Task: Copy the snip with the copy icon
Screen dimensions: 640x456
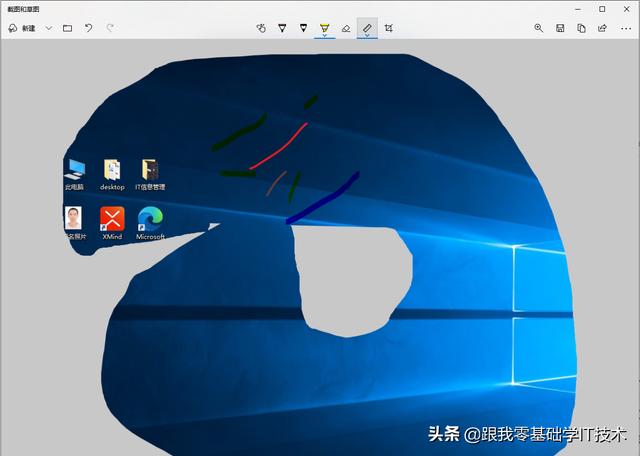Action: pos(581,28)
